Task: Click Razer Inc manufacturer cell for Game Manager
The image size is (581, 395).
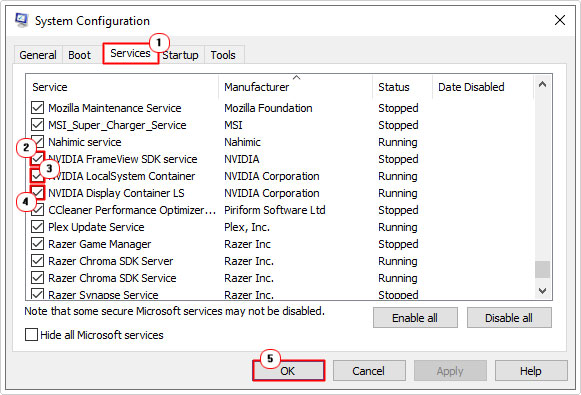Action: tap(248, 244)
